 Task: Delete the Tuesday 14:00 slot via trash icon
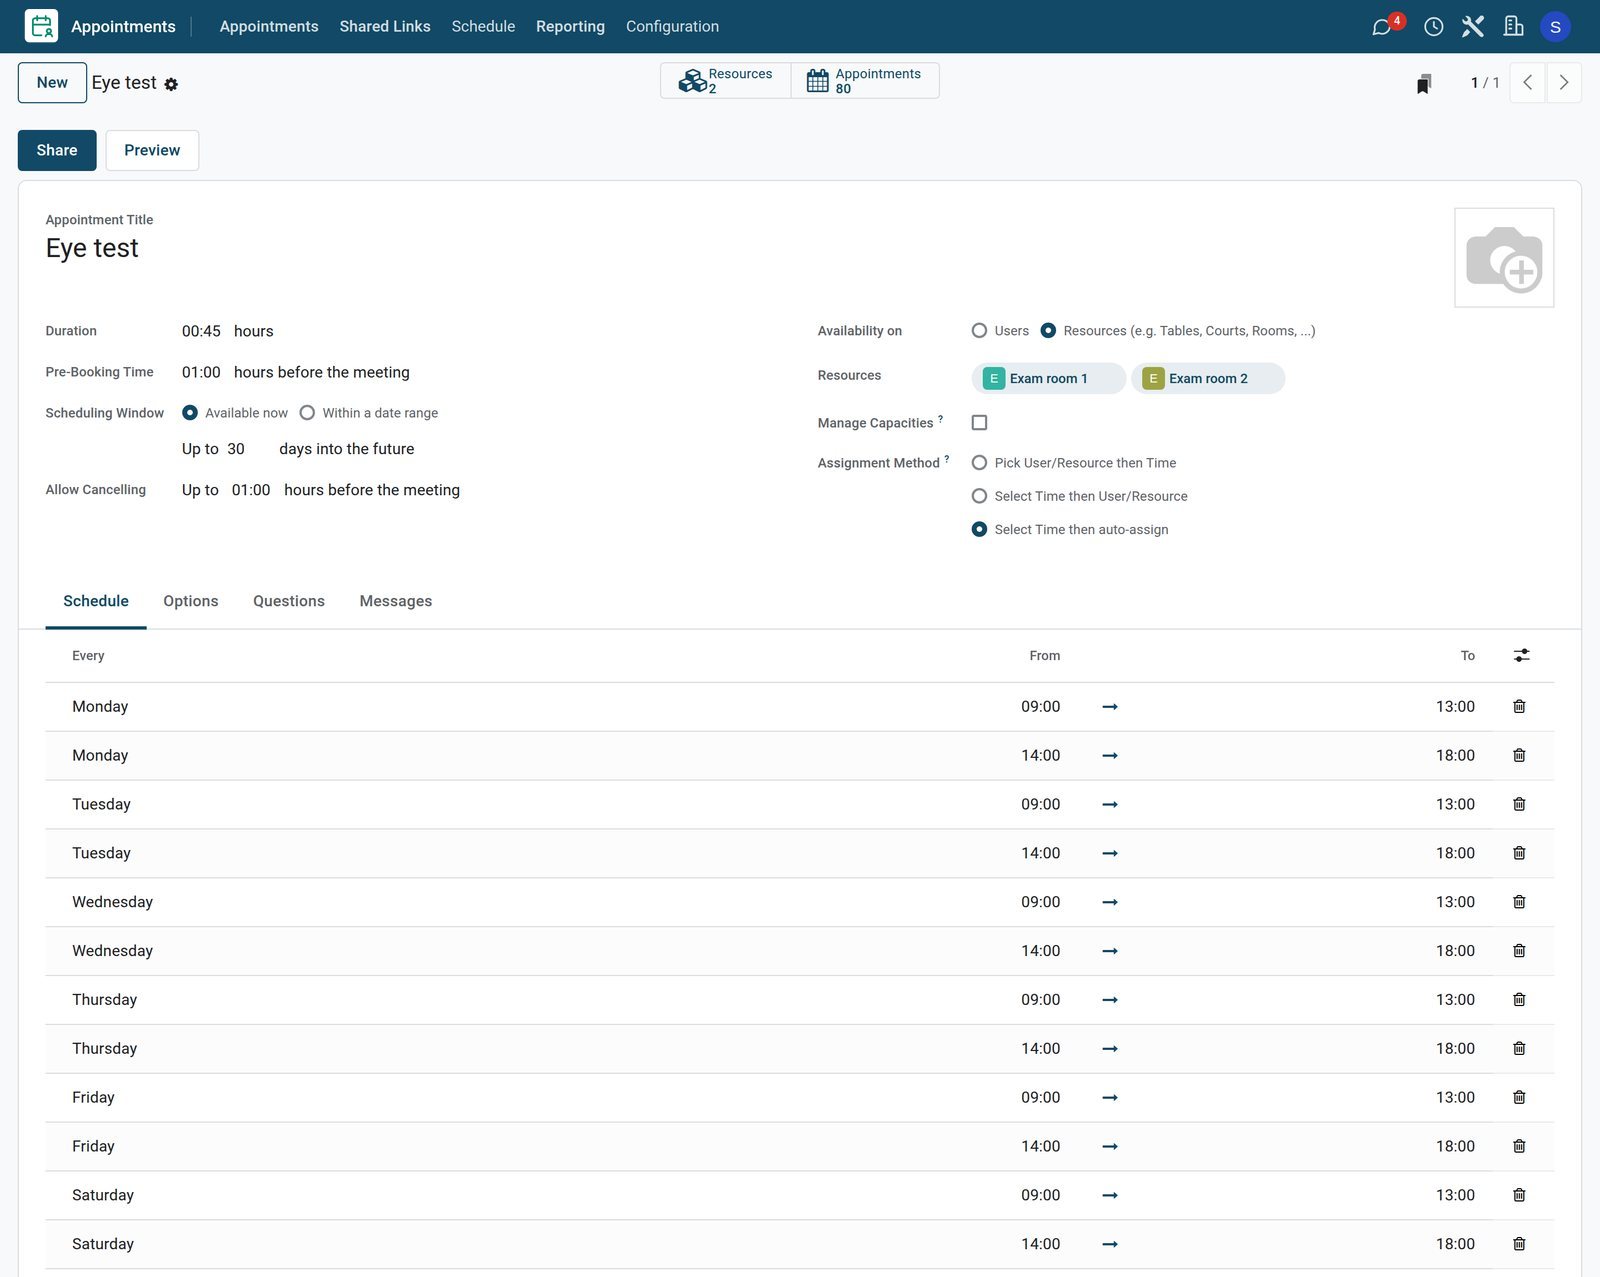point(1519,853)
